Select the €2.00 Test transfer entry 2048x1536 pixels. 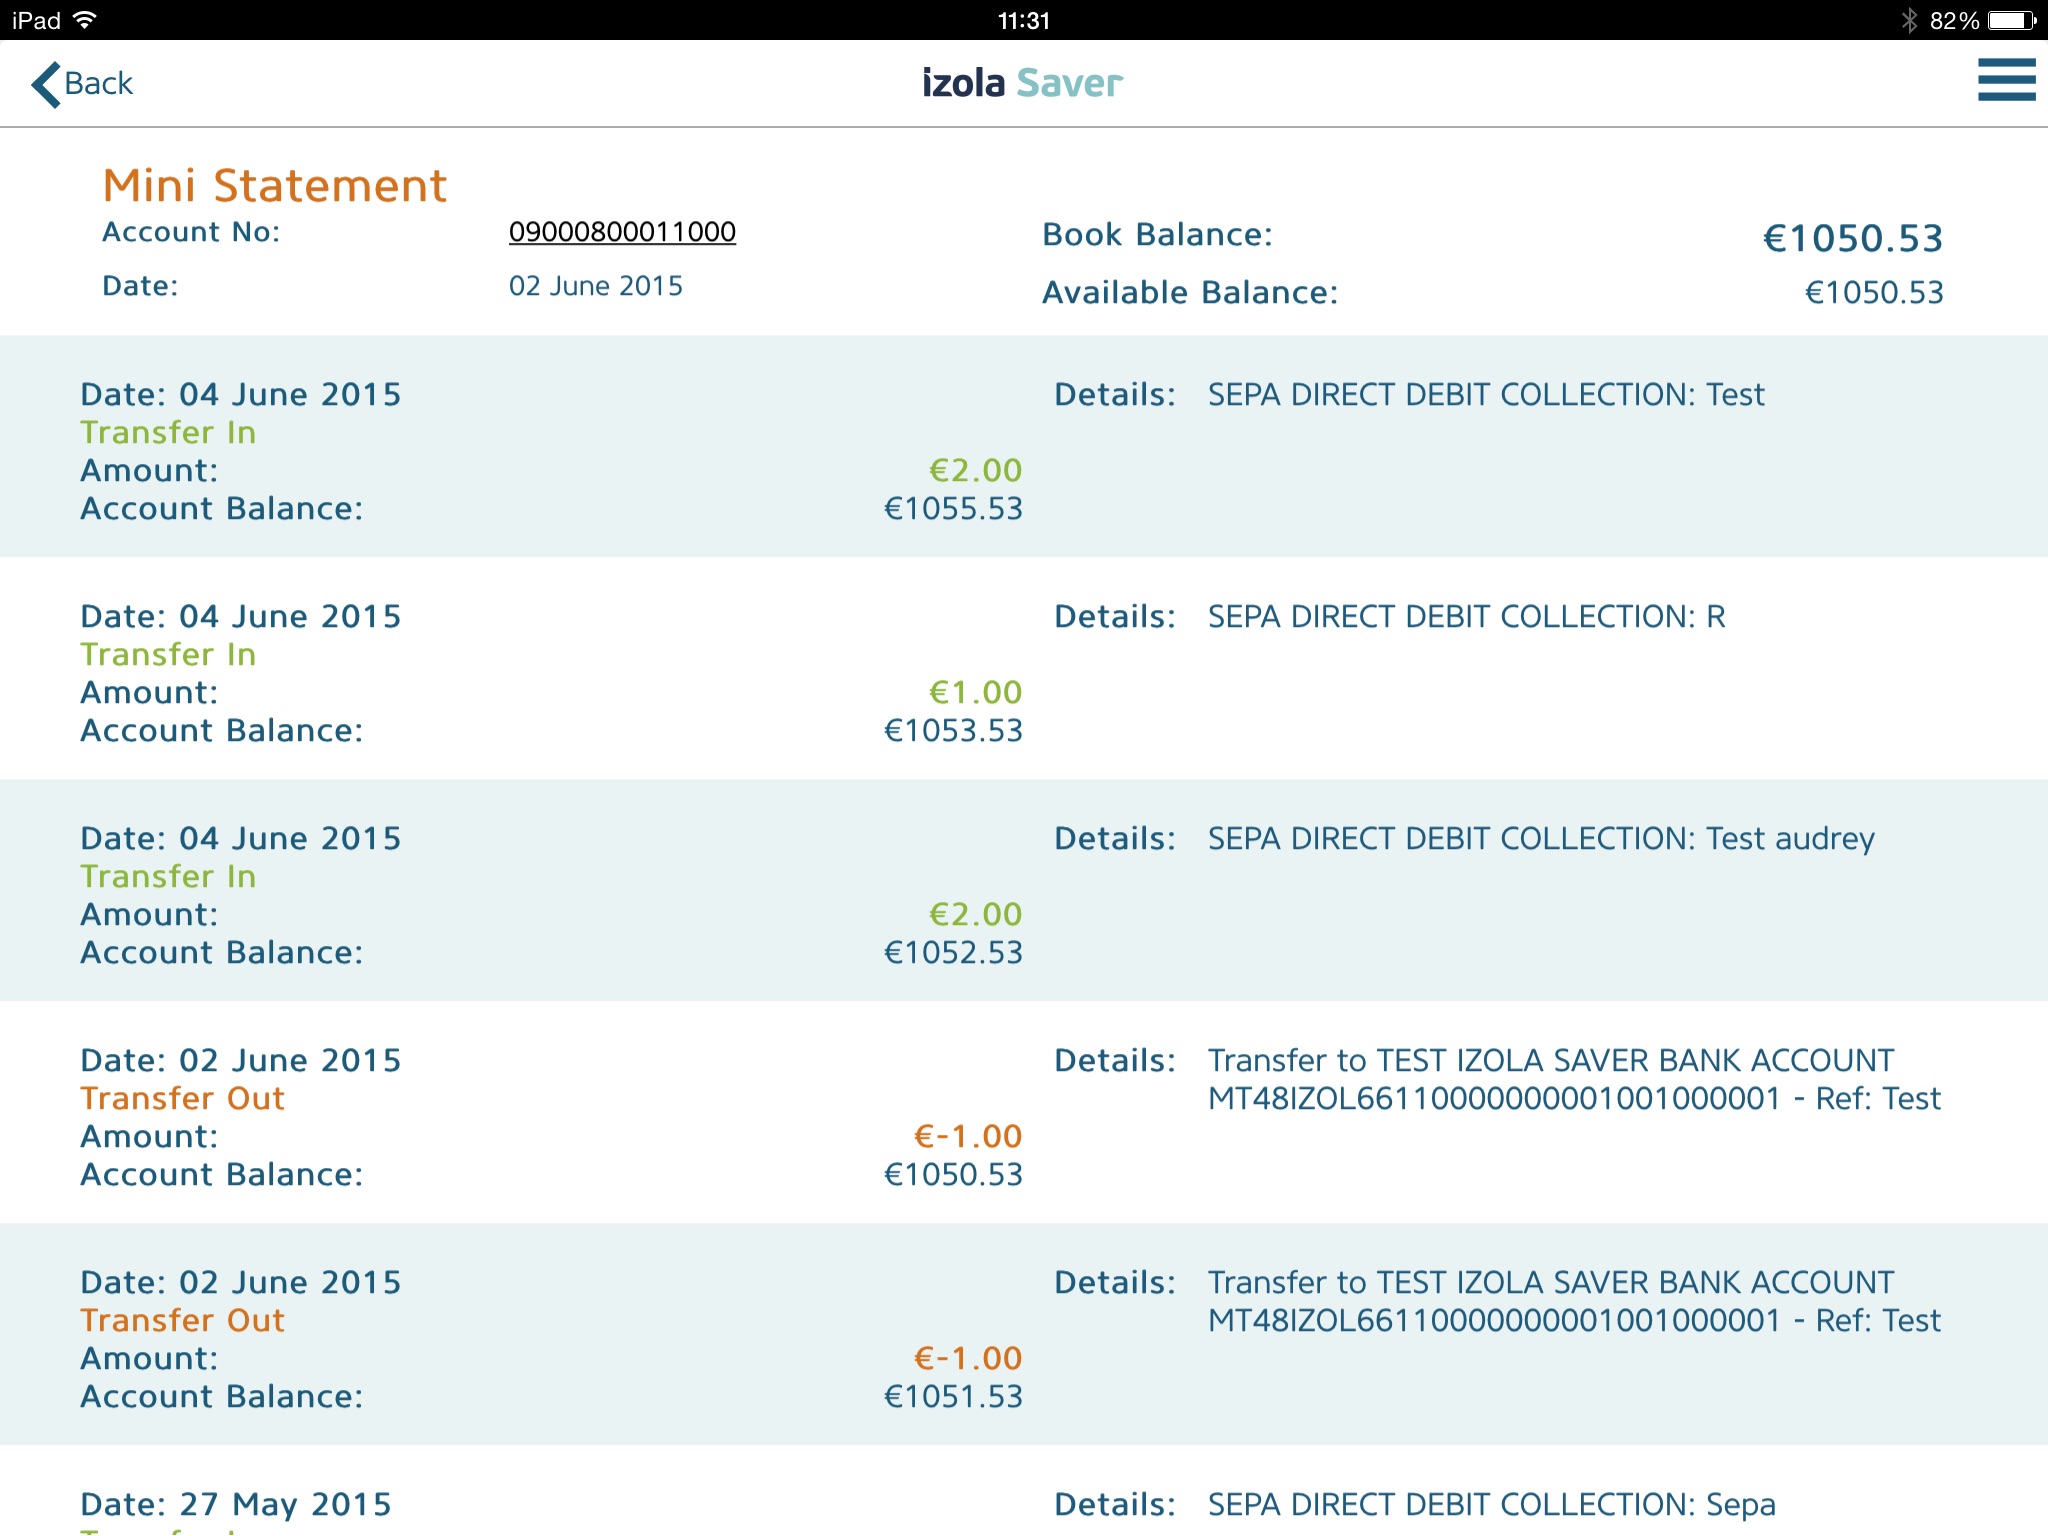pyautogui.click(x=1024, y=446)
